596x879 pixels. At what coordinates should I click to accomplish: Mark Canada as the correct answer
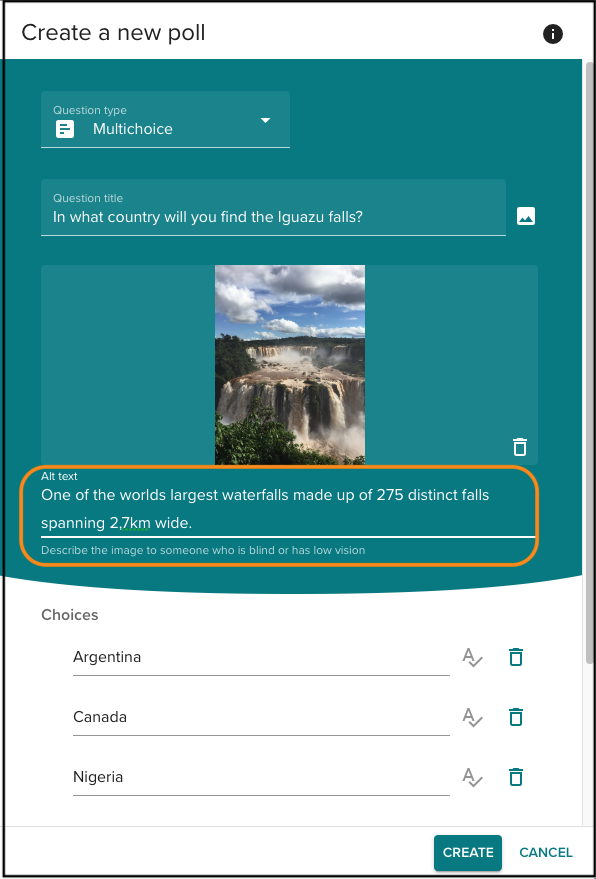coord(472,717)
